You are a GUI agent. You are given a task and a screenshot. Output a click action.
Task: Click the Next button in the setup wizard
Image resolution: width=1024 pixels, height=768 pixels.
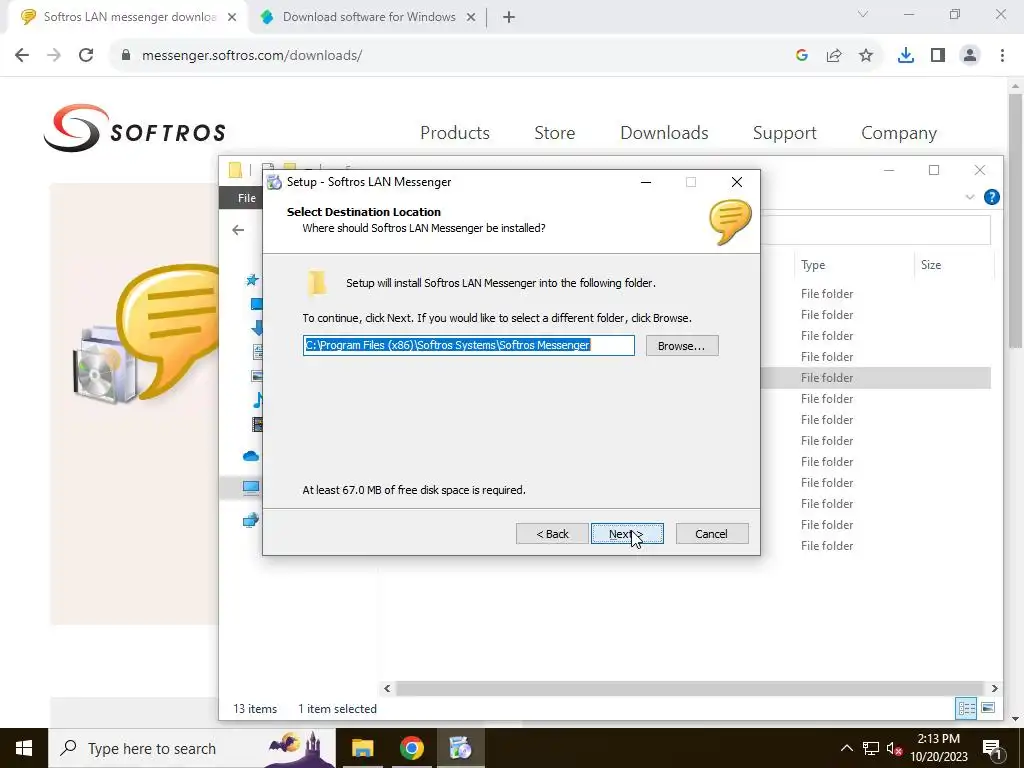pyautogui.click(x=627, y=534)
